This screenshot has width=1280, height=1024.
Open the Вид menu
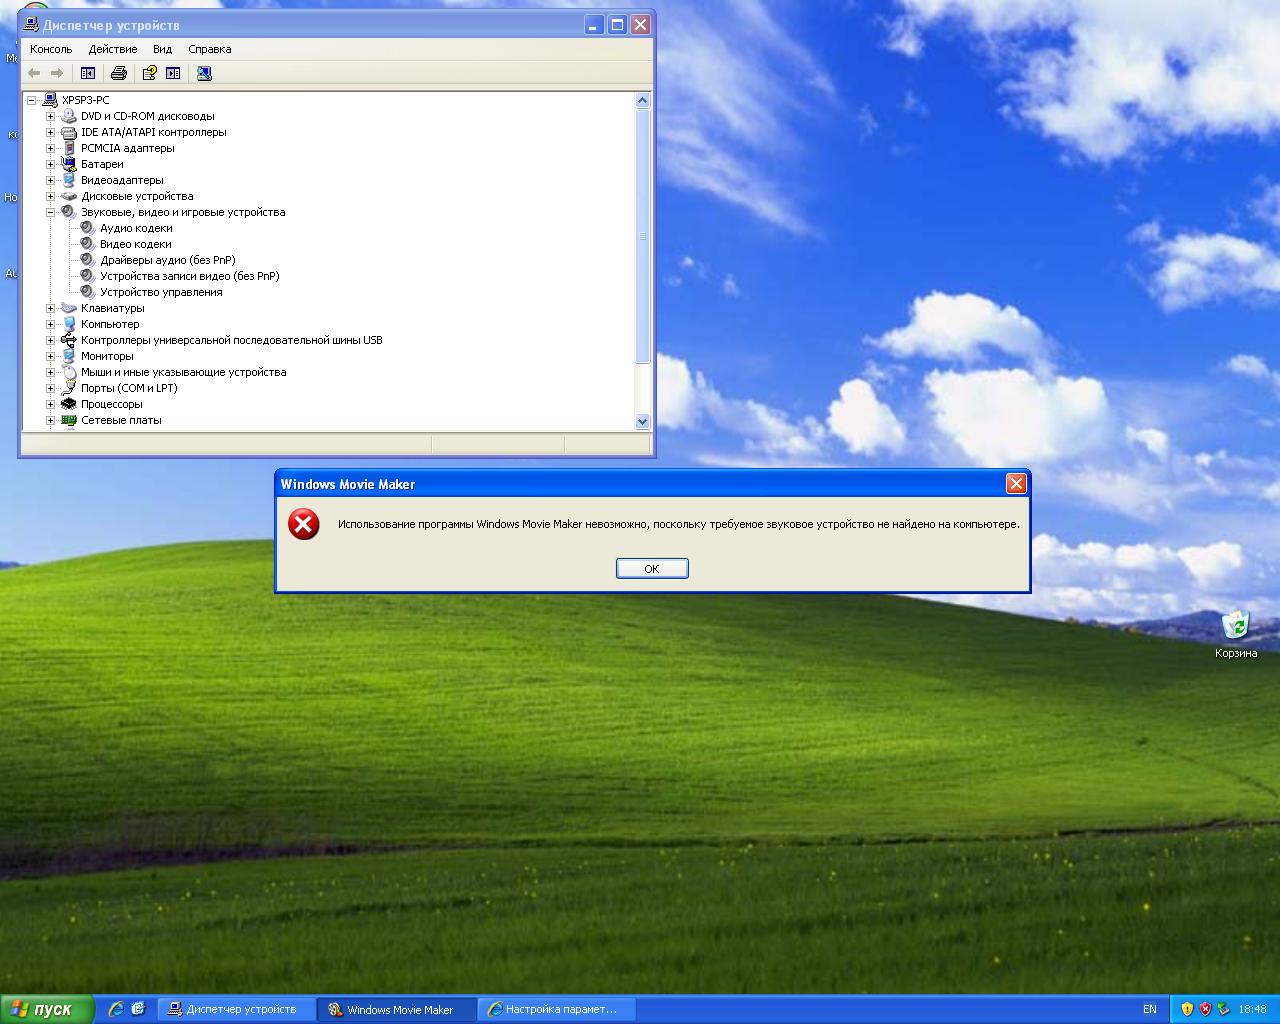[x=163, y=49]
